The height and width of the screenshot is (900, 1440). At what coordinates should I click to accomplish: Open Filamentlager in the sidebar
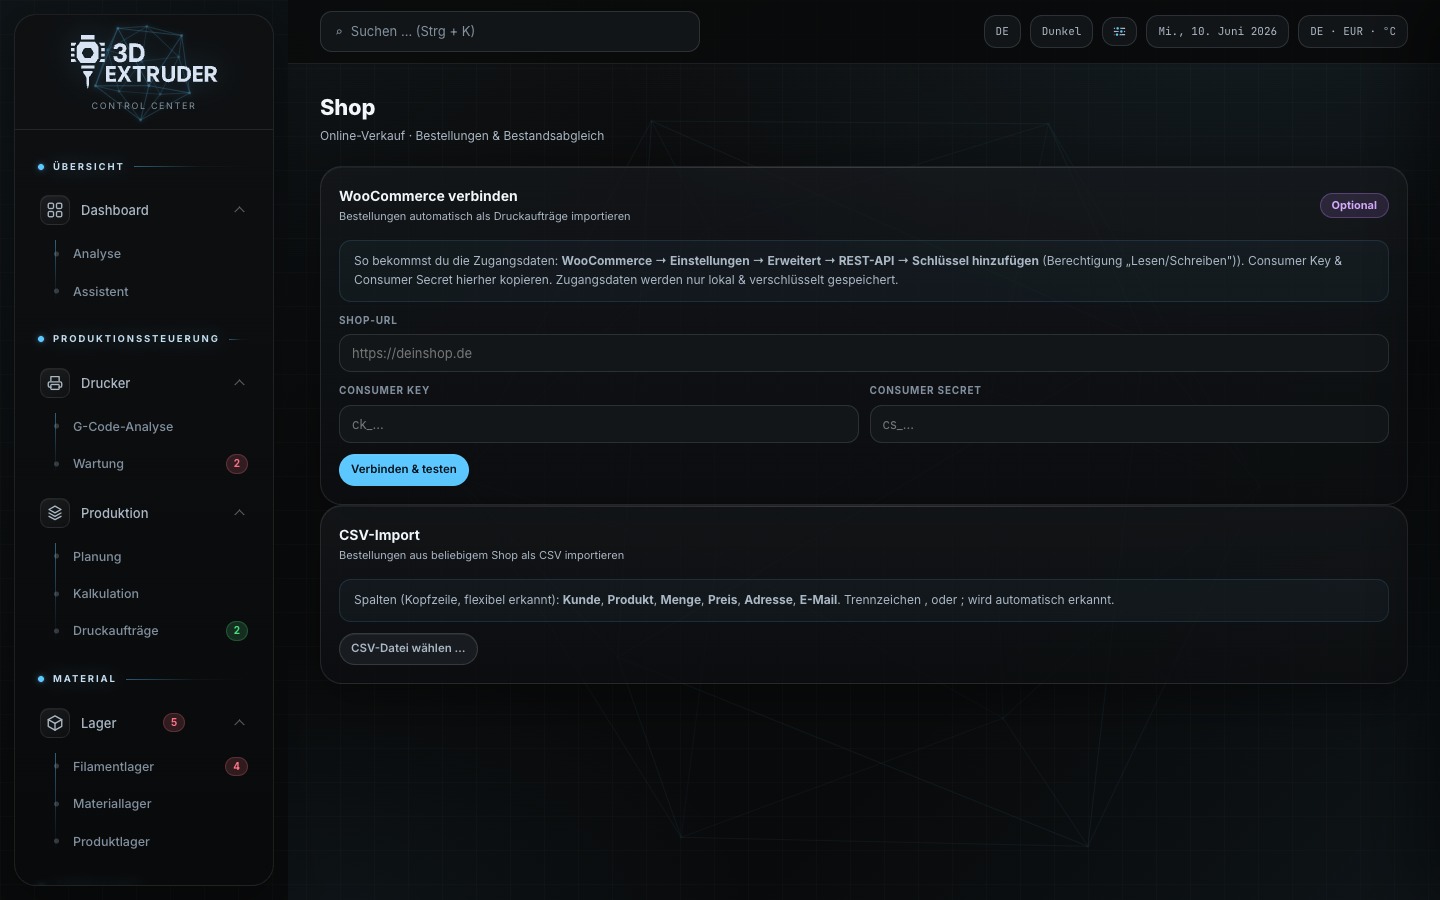[x=113, y=767]
